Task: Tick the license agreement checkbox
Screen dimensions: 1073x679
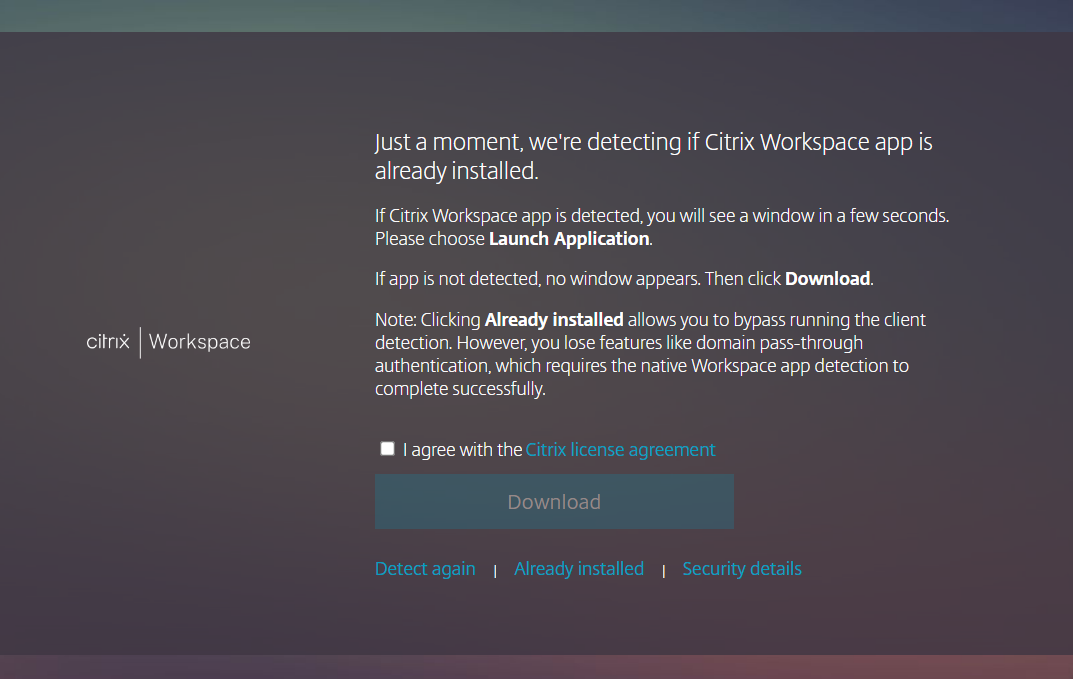Action: (x=388, y=449)
